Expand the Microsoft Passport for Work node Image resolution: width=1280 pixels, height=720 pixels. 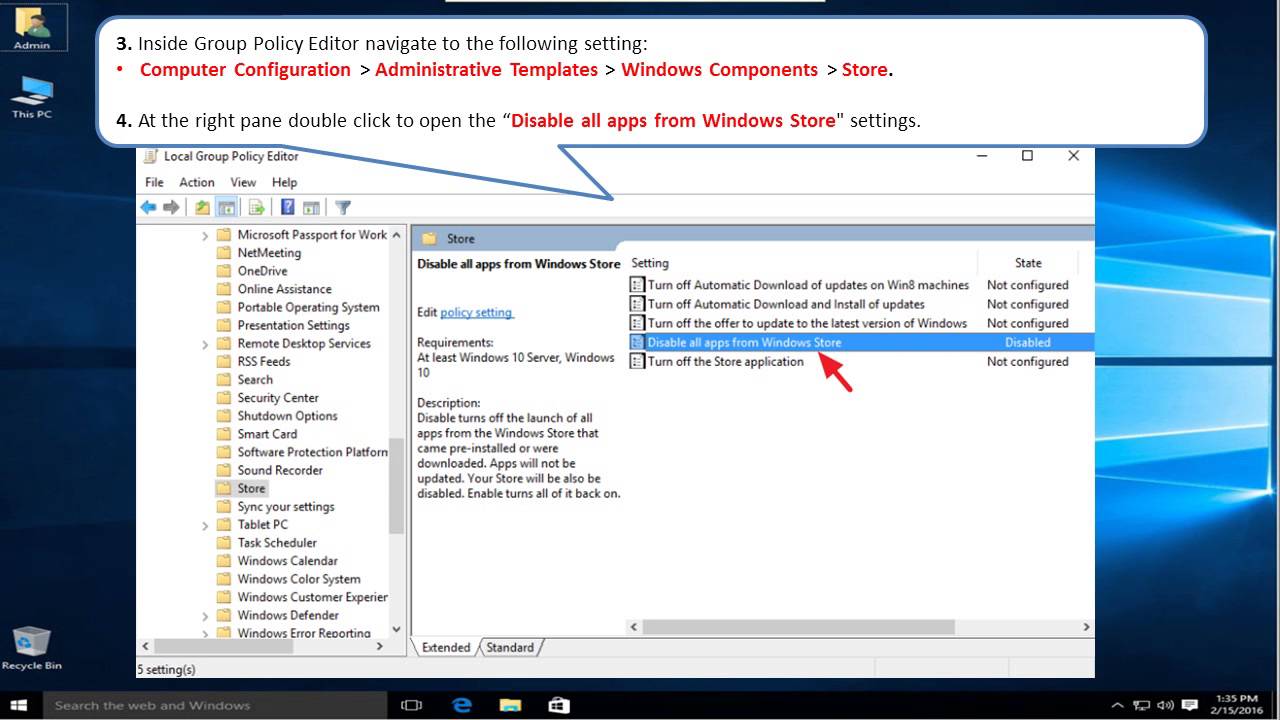(206, 235)
